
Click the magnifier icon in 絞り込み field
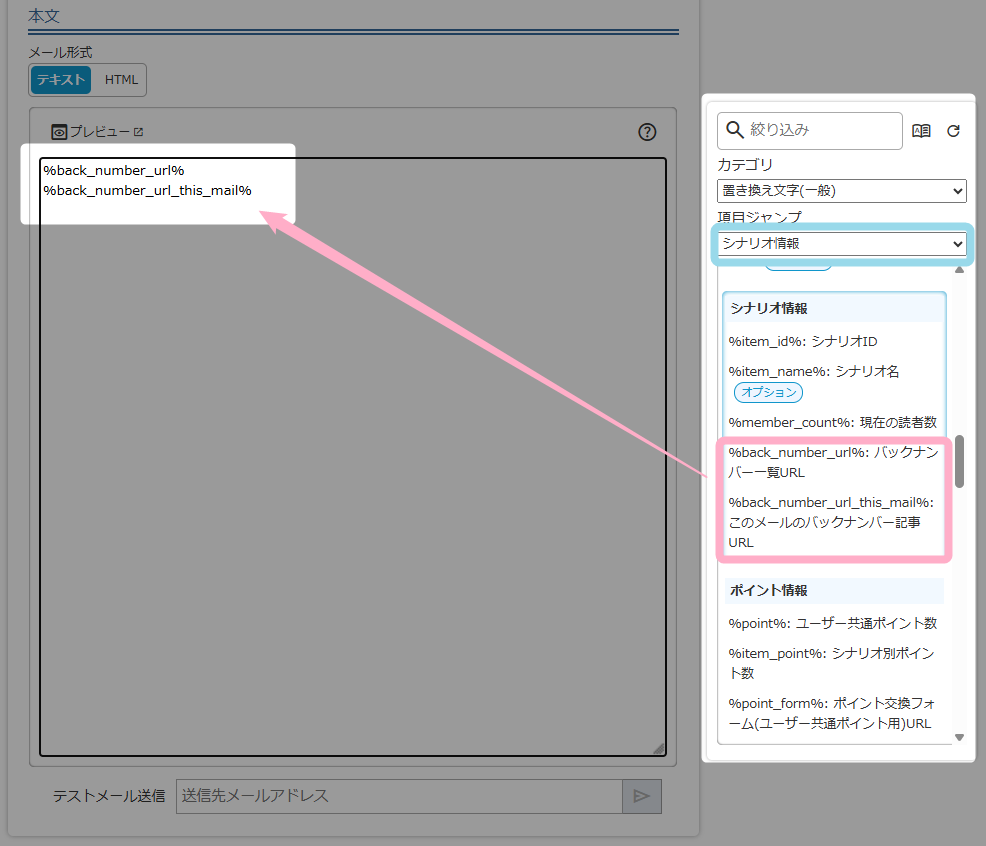(735, 130)
